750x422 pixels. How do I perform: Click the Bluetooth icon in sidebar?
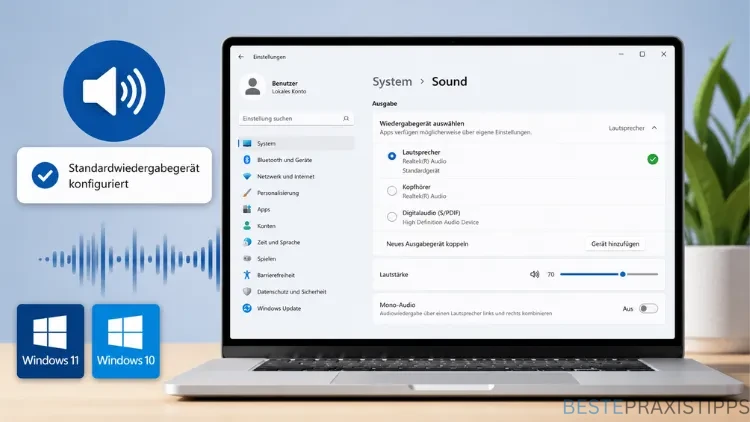pyautogui.click(x=247, y=159)
